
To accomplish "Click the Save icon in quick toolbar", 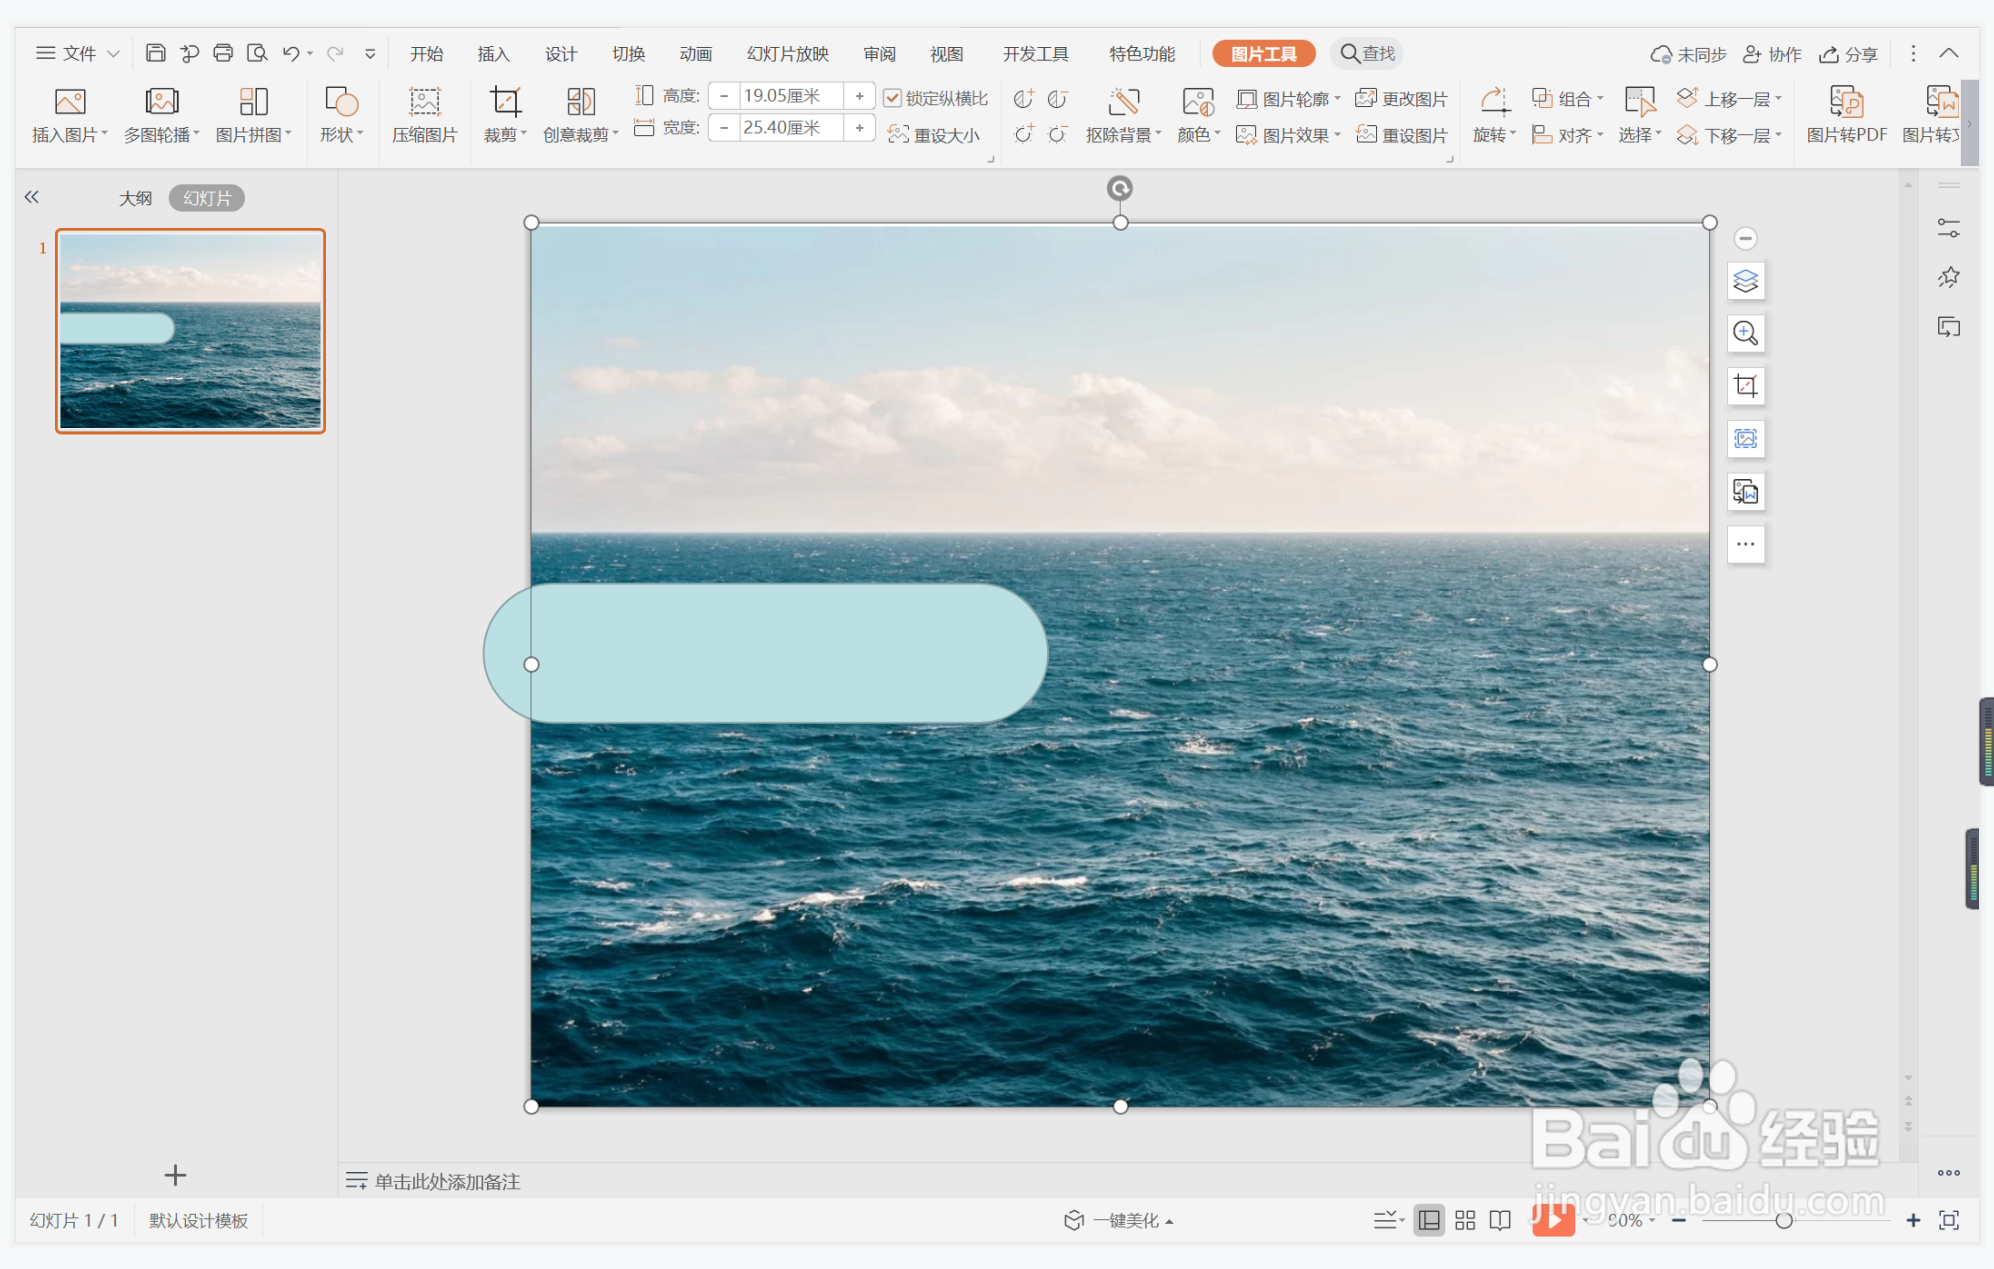I will point(155,53).
